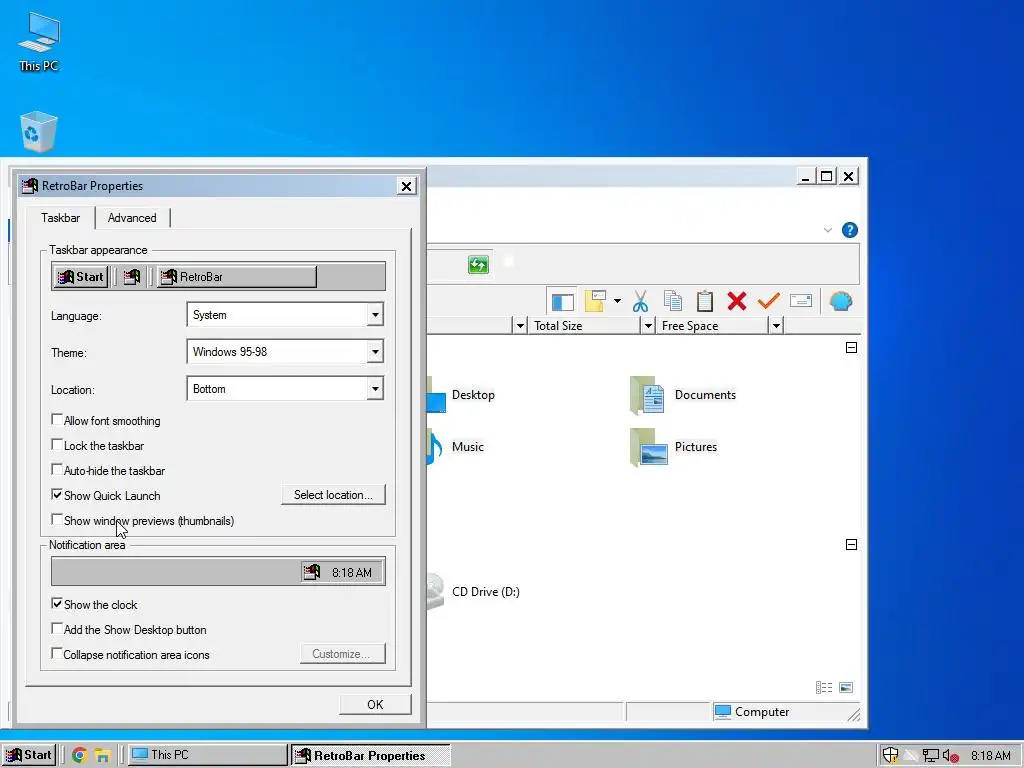This screenshot has width=1024, height=768.
Task: Enable Allow font smoothing
Action: click(57, 420)
